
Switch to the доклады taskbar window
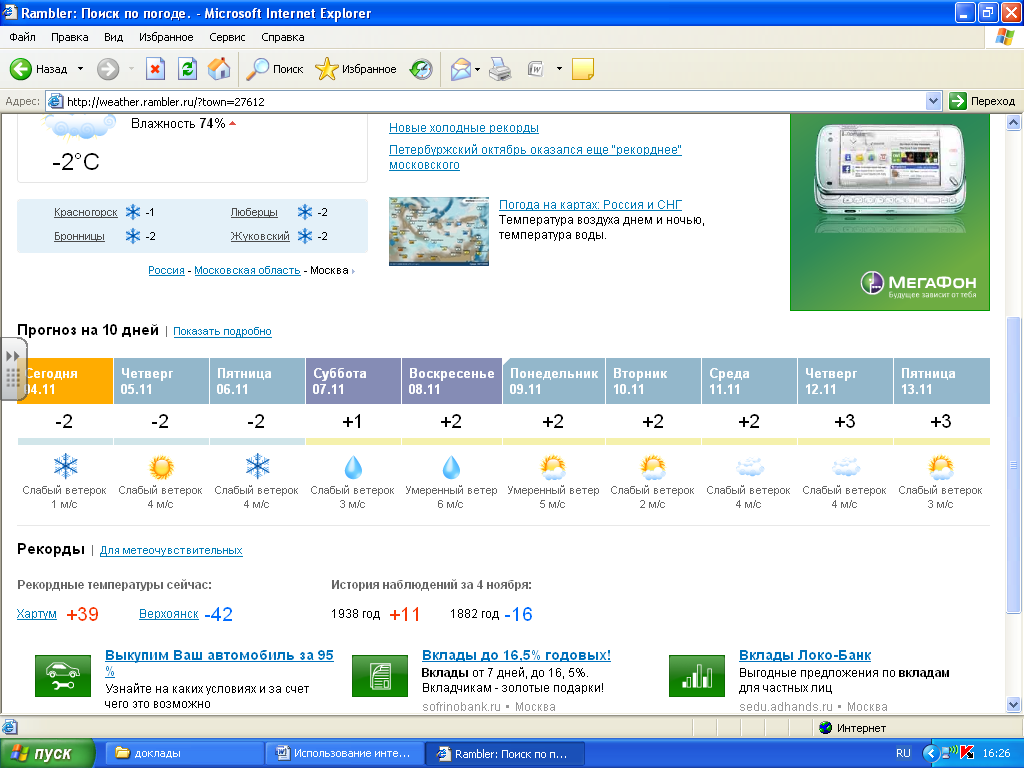coord(185,753)
